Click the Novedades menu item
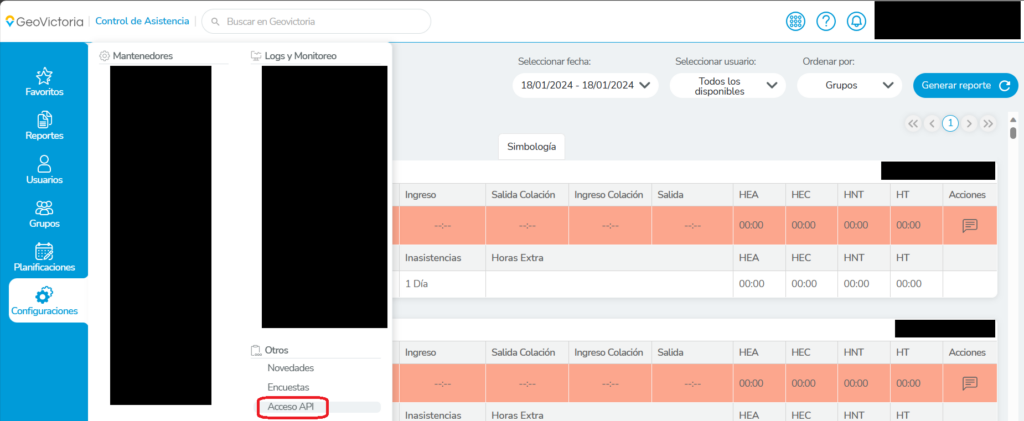 tap(291, 368)
